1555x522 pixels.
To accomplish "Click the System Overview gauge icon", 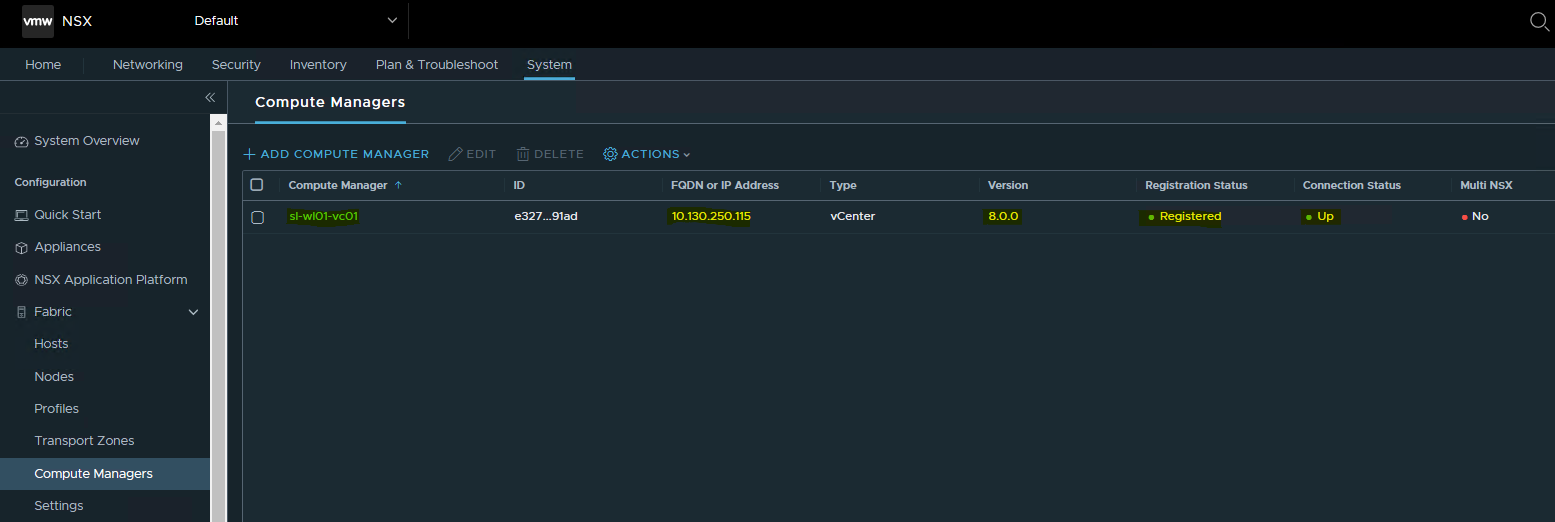I will pos(22,142).
